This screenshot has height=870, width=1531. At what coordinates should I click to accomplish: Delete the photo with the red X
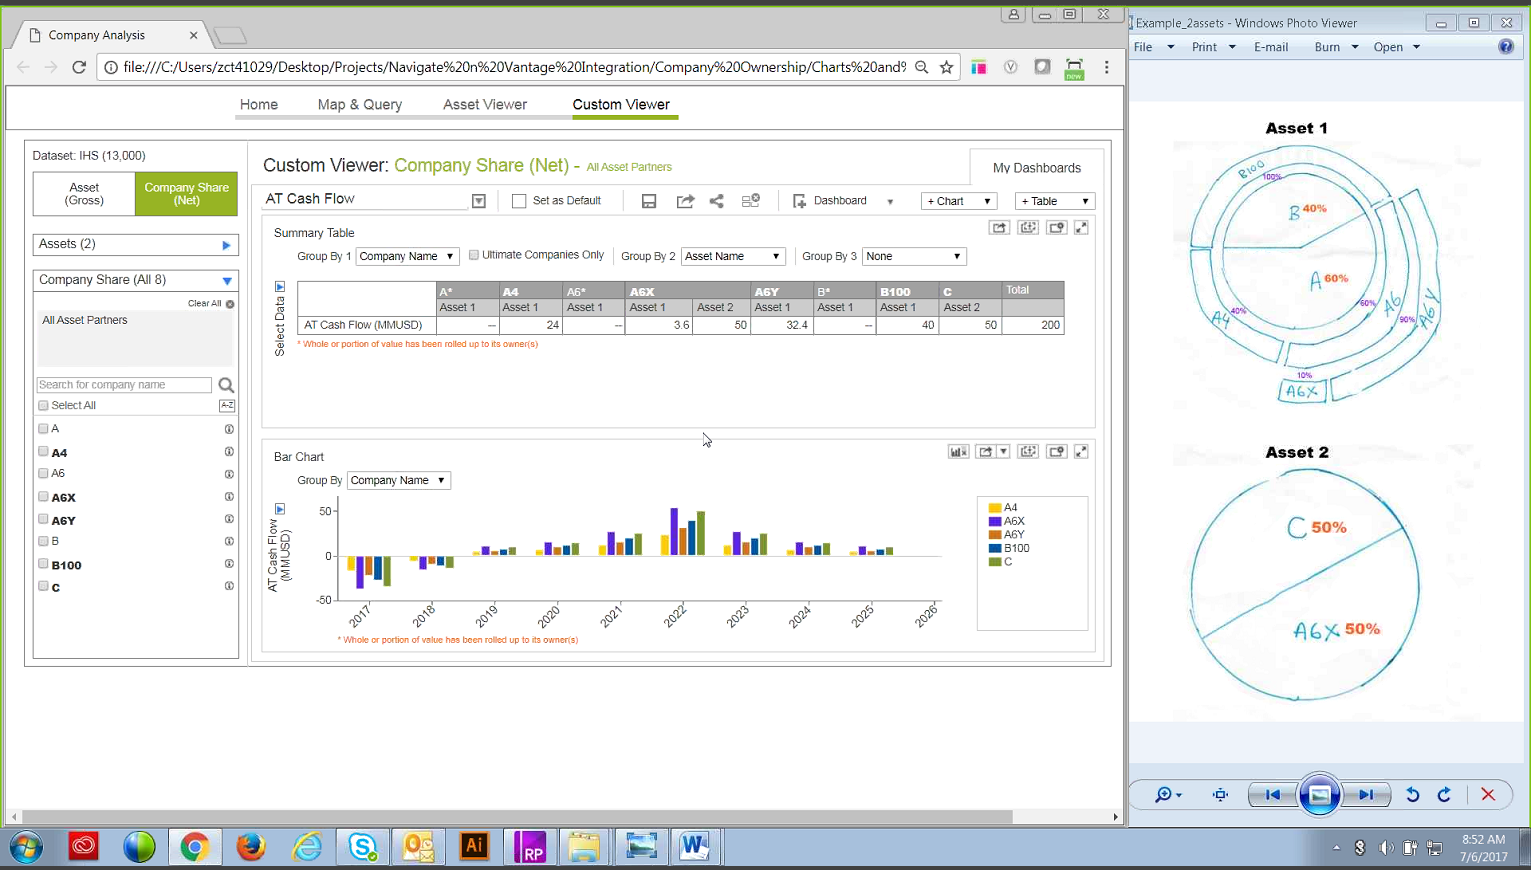tap(1488, 795)
